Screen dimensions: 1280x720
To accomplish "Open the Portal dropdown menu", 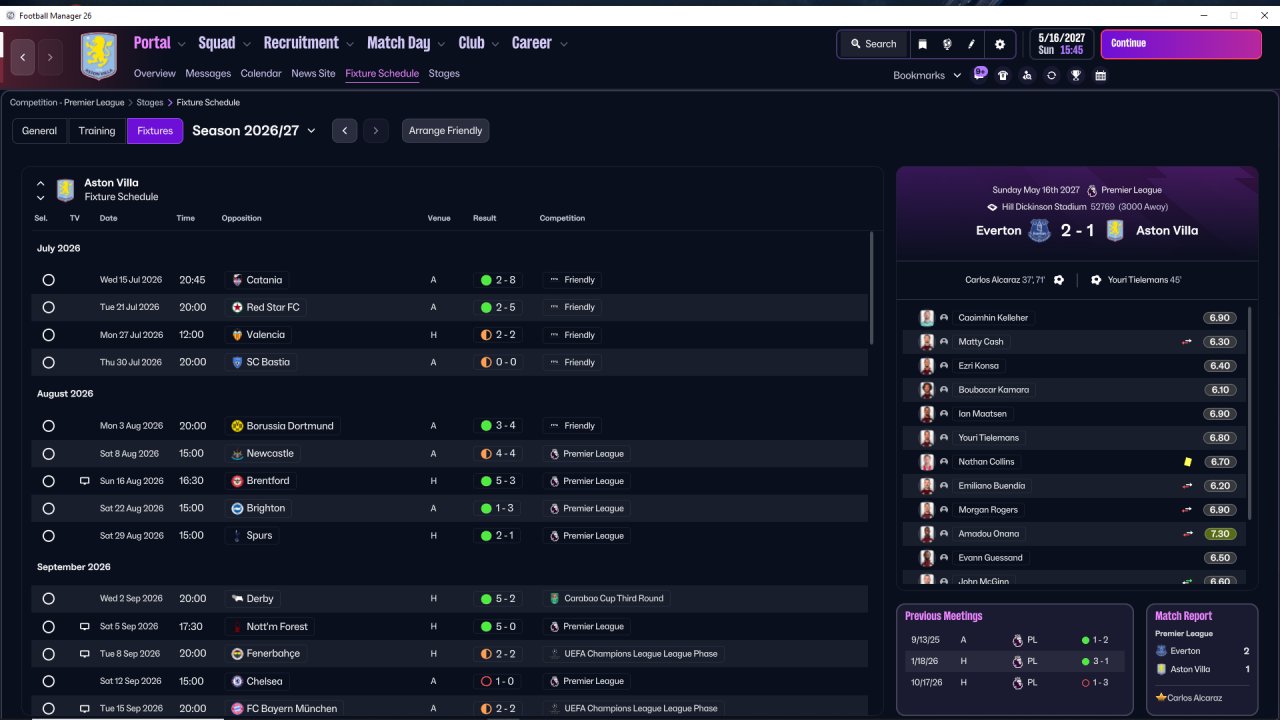I will [x=160, y=43].
